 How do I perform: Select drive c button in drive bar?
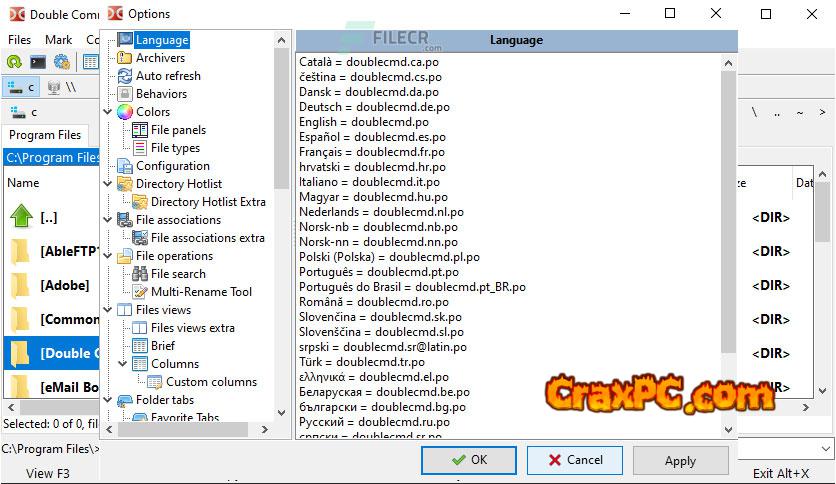coord(22,87)
